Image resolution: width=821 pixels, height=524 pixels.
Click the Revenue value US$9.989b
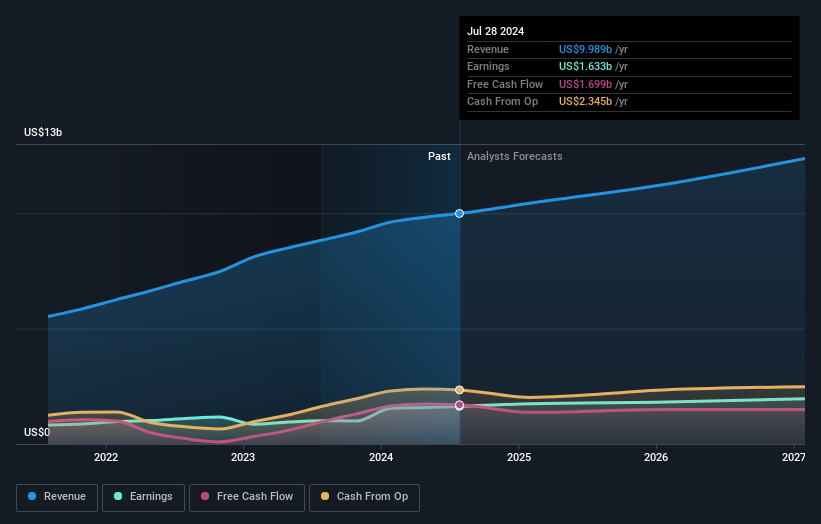[x=585, y=49]
